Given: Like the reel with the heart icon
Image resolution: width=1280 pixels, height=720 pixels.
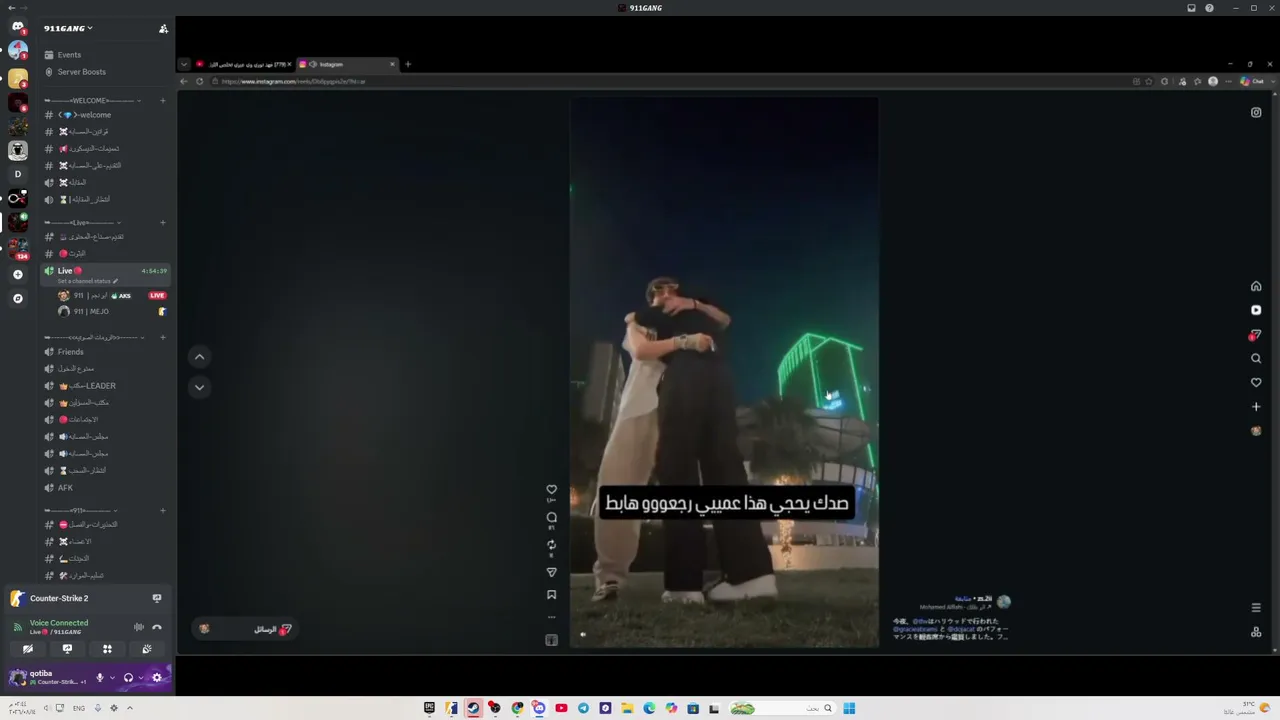Looking at the screenshot, I should pyautogui.click(x=551, y=490).
